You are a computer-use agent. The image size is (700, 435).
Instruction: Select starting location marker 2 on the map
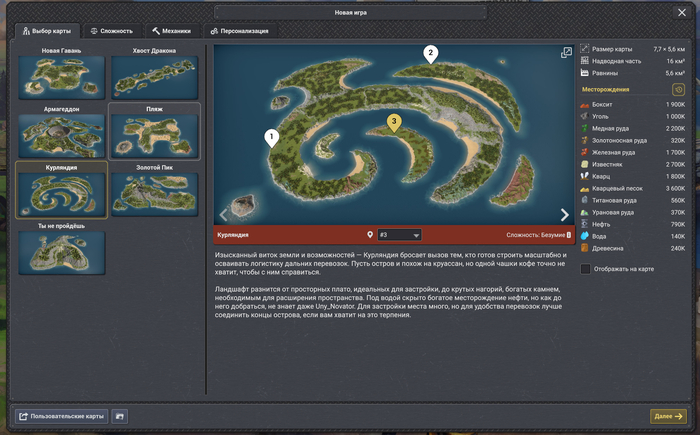coord(430,54)
